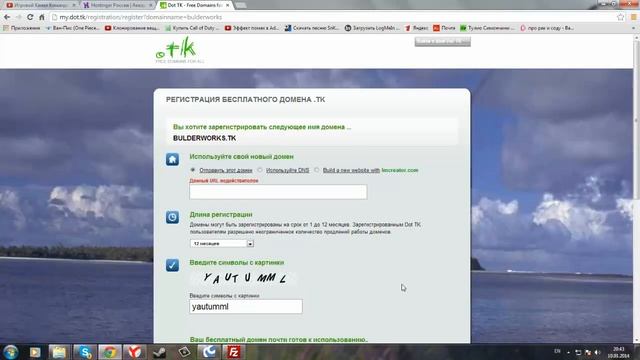This screenshot has height=360, width=640.
Task: Select the use DNS radio option
Action: click(260, 170)
